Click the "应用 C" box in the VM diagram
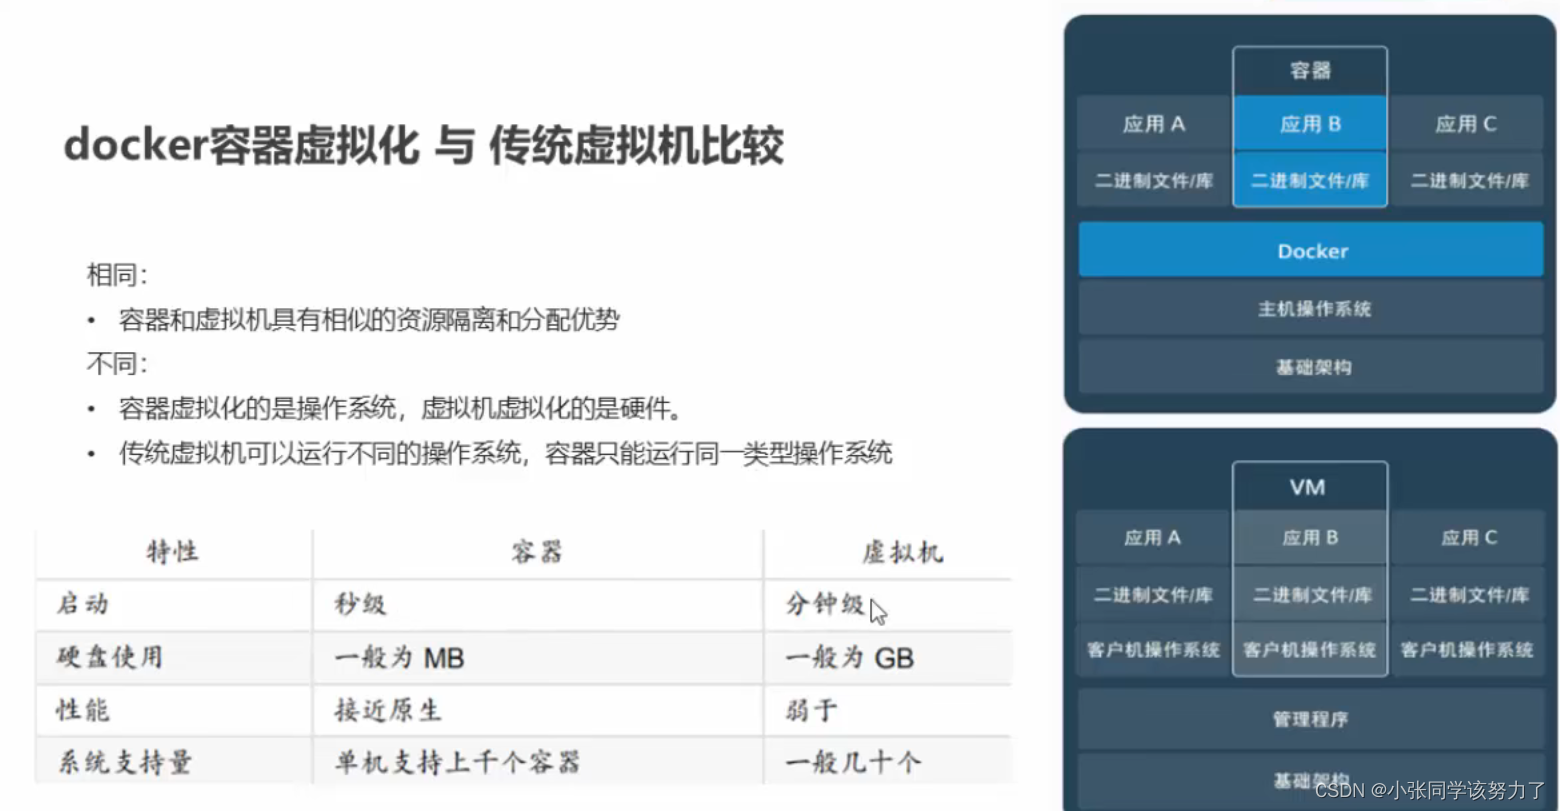The width and height of the screenshot is (1560, 811). click(x=1467, y=538)
